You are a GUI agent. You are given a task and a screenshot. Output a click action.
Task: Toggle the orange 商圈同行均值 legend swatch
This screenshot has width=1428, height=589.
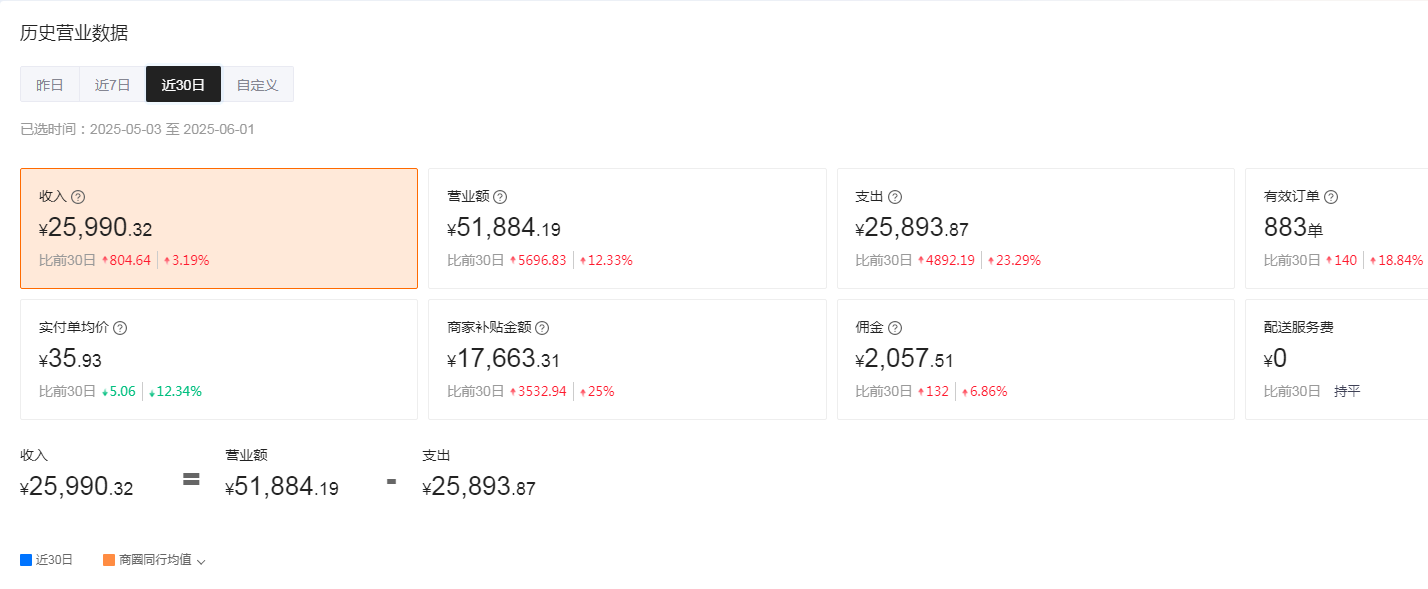pyautogui.click(x=109, y=560)
